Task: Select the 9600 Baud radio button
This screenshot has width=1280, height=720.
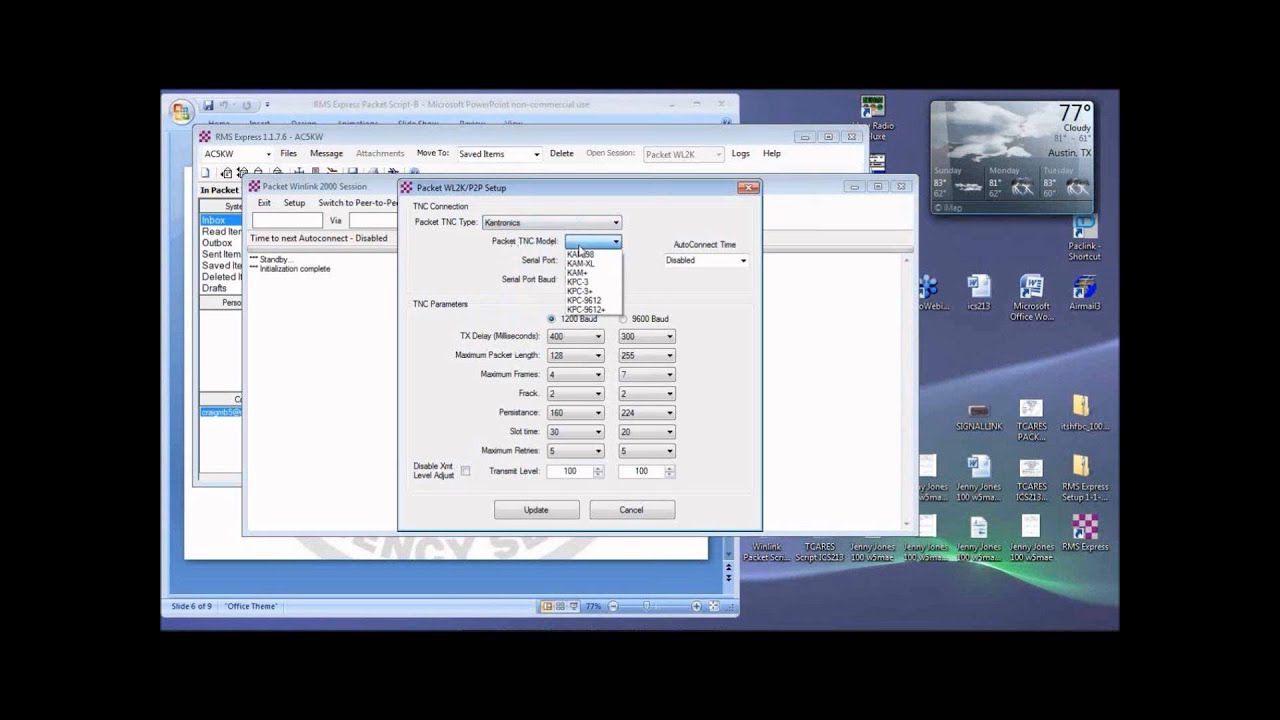Action: (x=622, y=319)
